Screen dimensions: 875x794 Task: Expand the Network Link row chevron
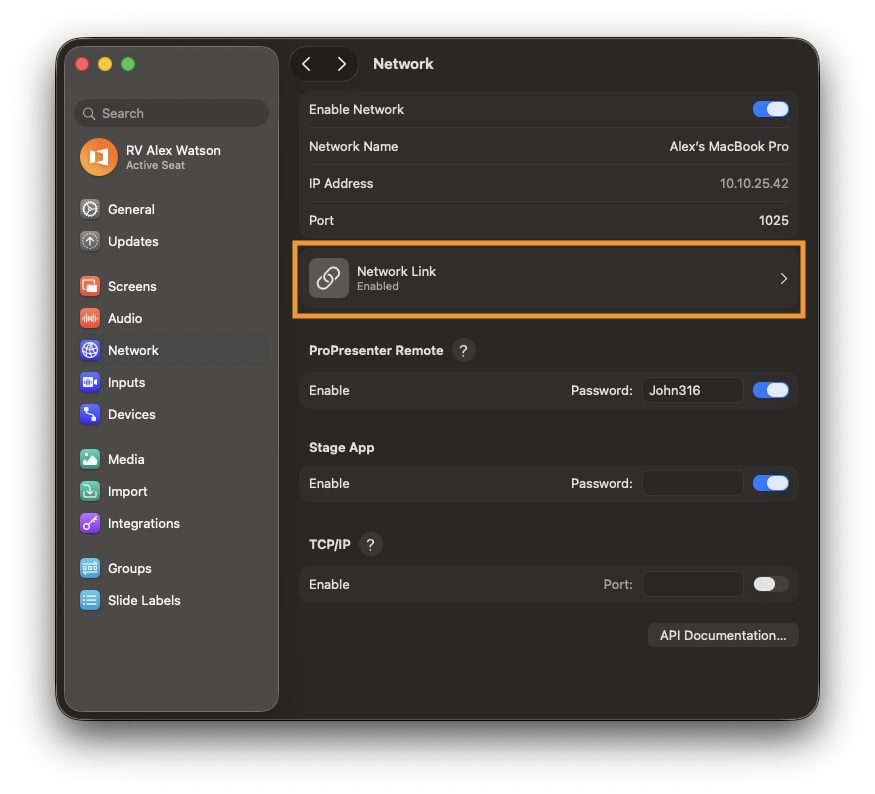point(783,279)
